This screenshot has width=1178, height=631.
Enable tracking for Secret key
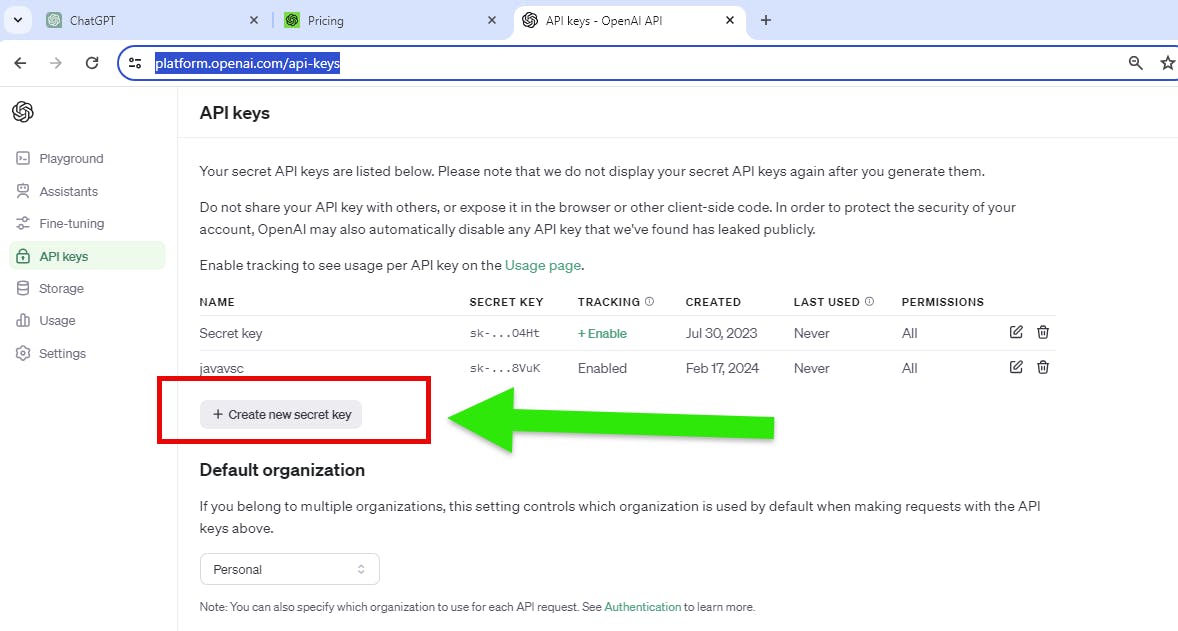point(602,334)
